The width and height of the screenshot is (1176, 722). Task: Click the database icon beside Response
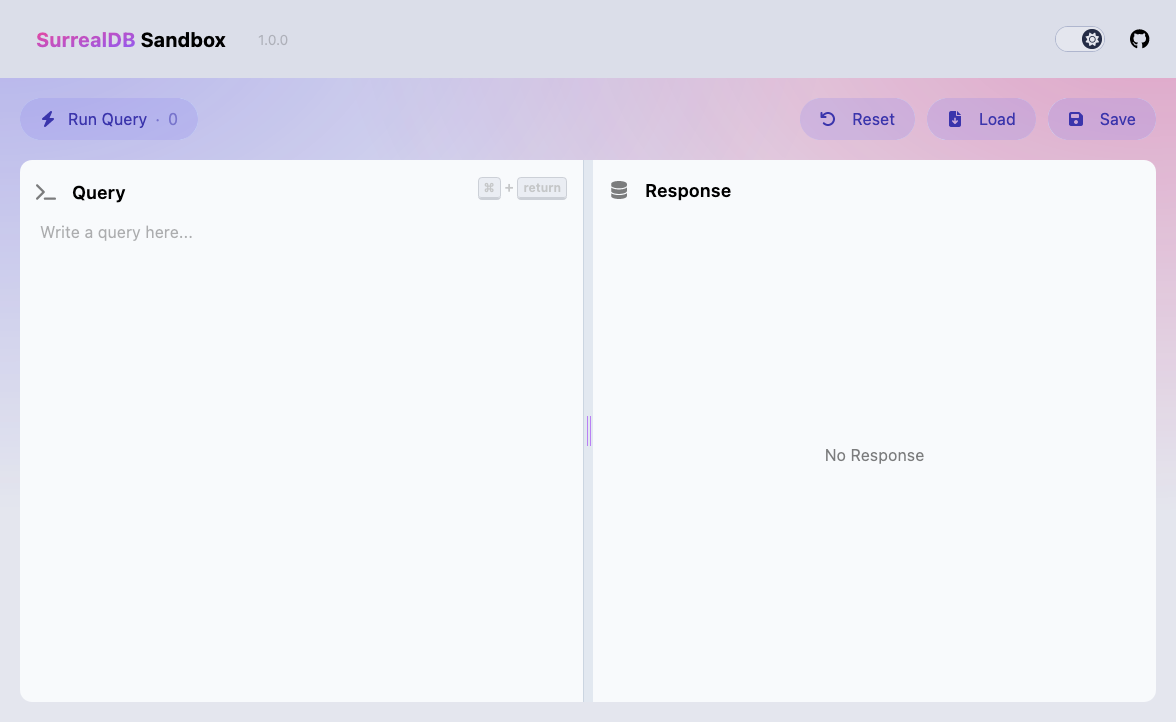pos(619,190)
